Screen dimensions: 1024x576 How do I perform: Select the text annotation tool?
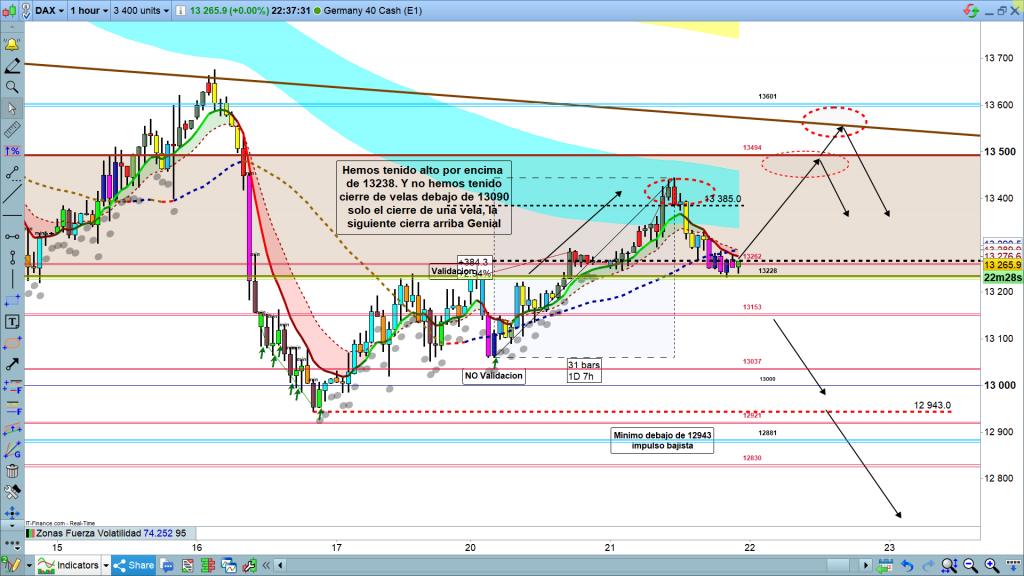pyautogui.click(x=12, y=322)
